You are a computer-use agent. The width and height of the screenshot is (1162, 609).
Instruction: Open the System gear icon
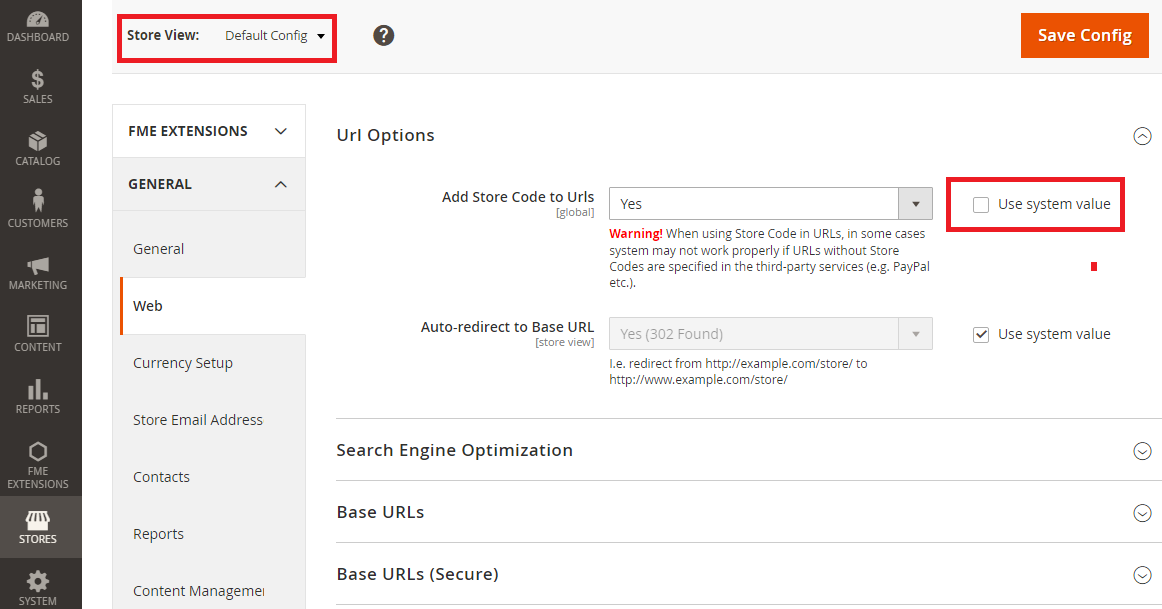coord(38,581)
